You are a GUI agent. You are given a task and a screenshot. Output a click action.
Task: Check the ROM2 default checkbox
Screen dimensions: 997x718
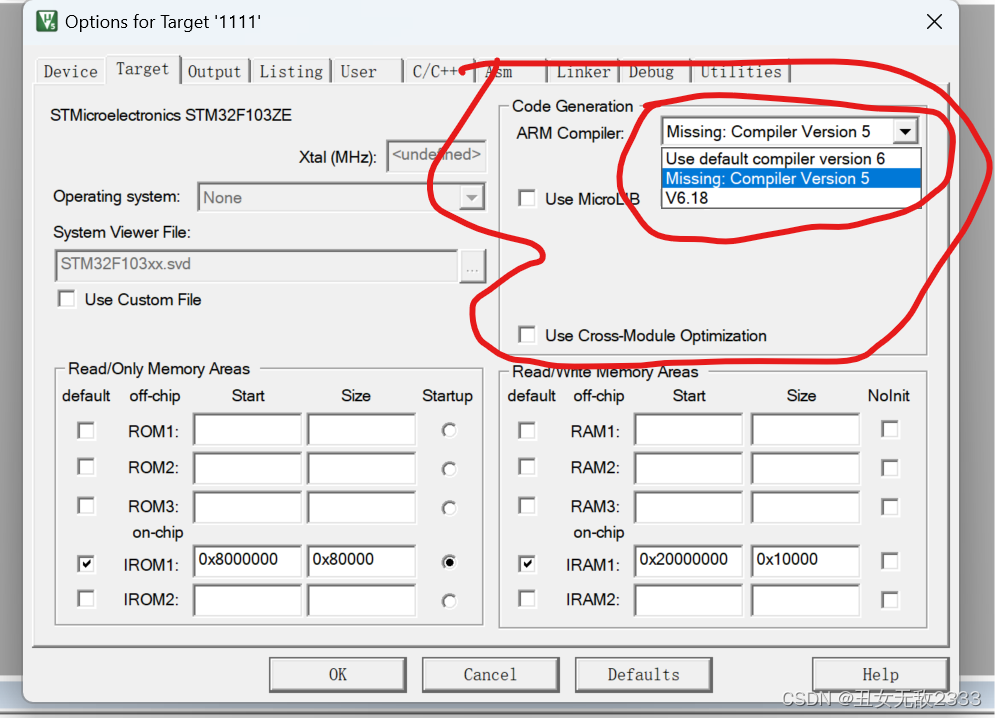(x=86, y=467)
